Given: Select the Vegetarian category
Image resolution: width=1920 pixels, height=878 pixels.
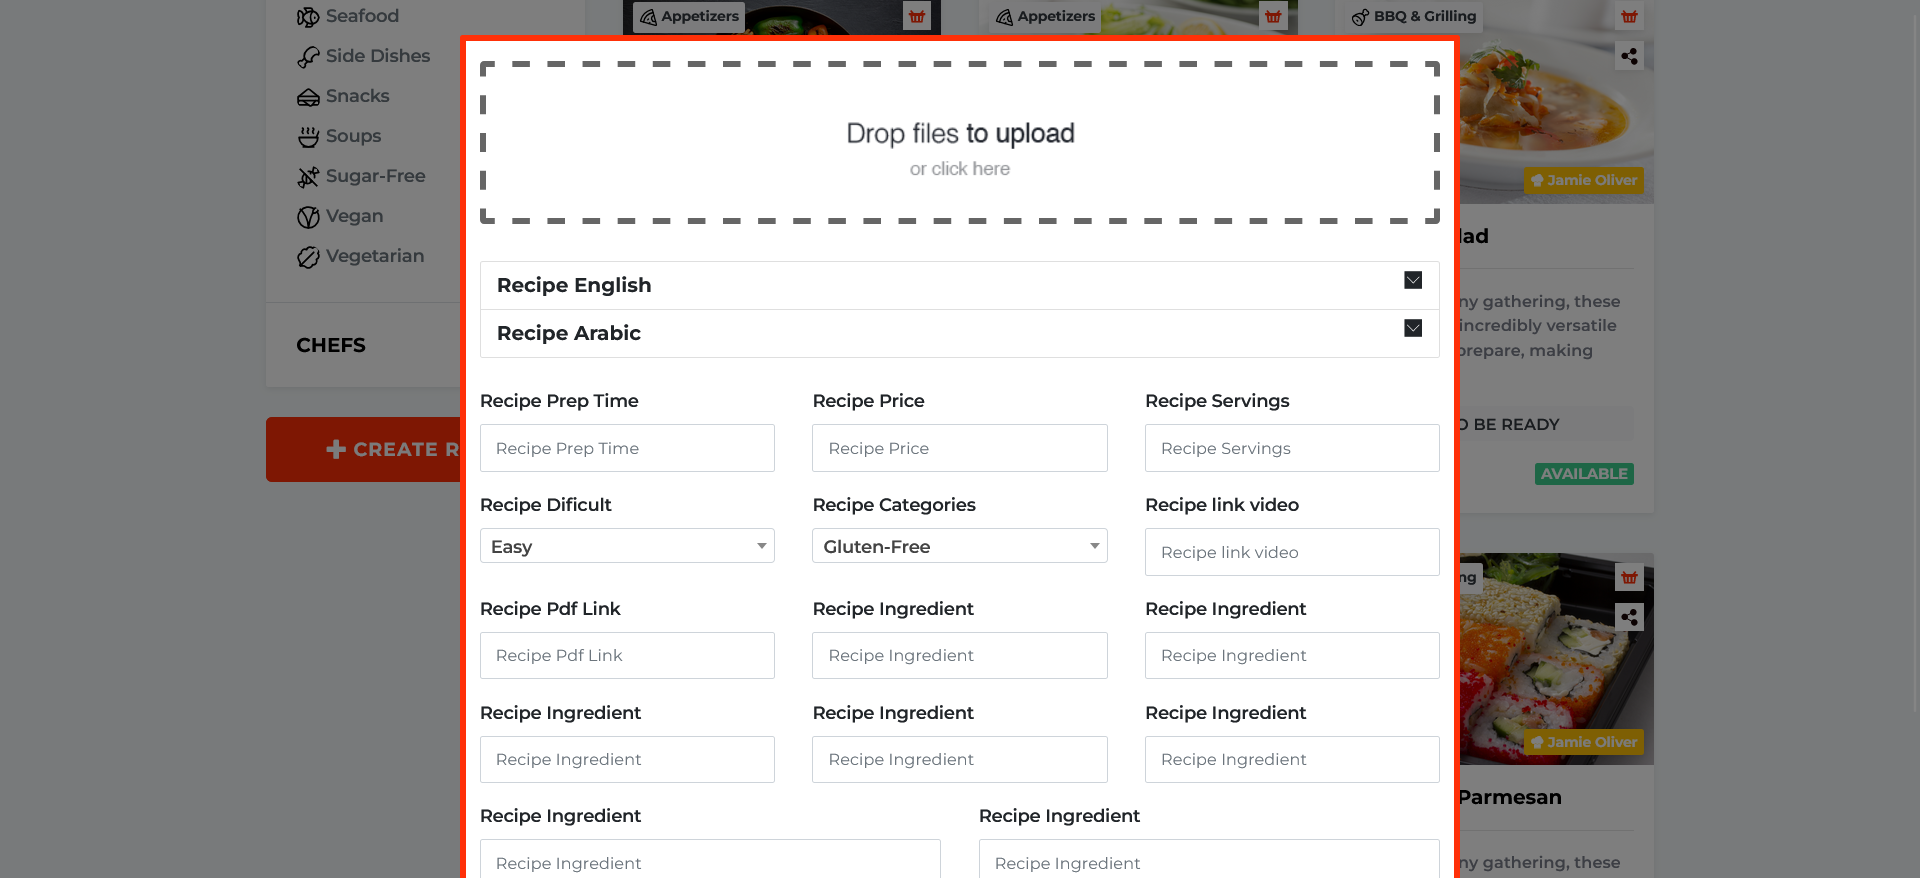Looking at the screenshot, I should click(x=374, y=256).
